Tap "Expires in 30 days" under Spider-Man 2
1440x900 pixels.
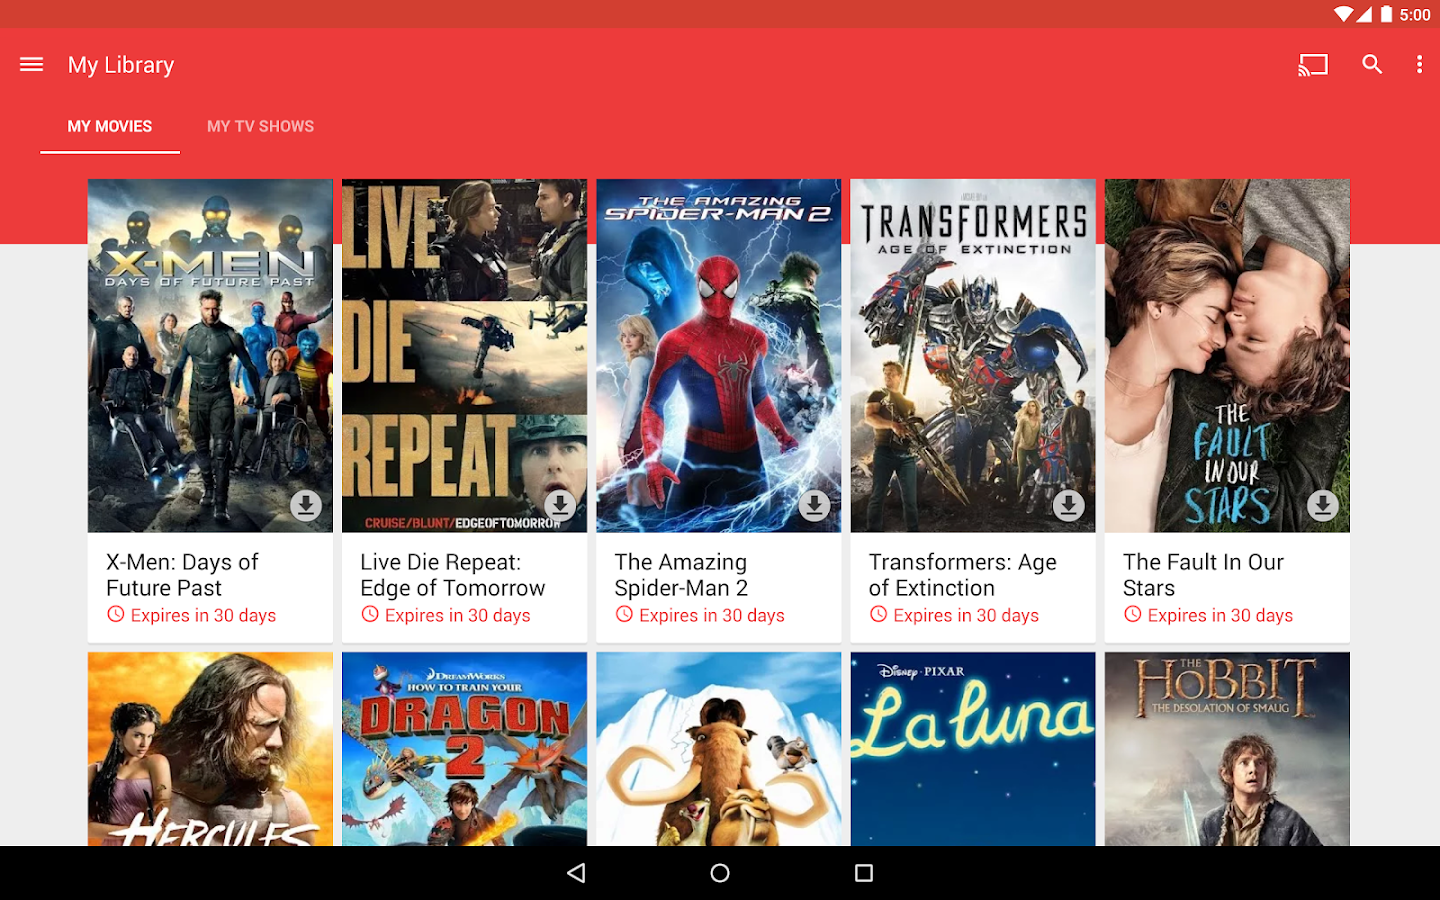click(711, 615)
